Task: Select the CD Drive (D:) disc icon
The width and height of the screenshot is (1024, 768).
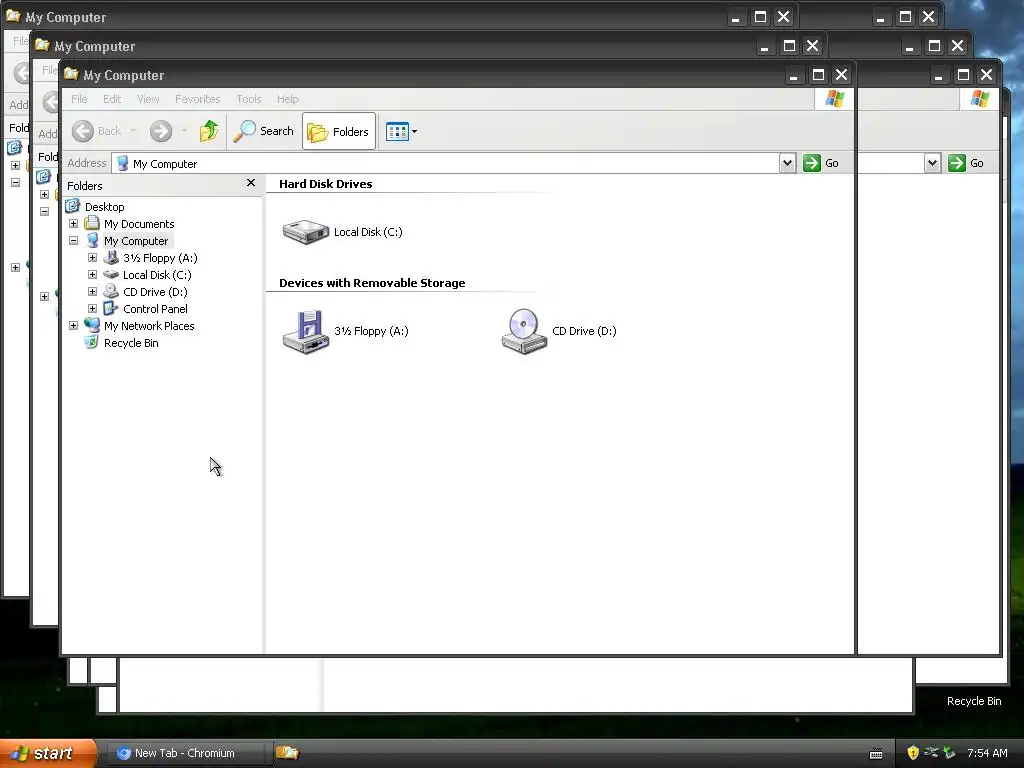Action: (524, 331)
